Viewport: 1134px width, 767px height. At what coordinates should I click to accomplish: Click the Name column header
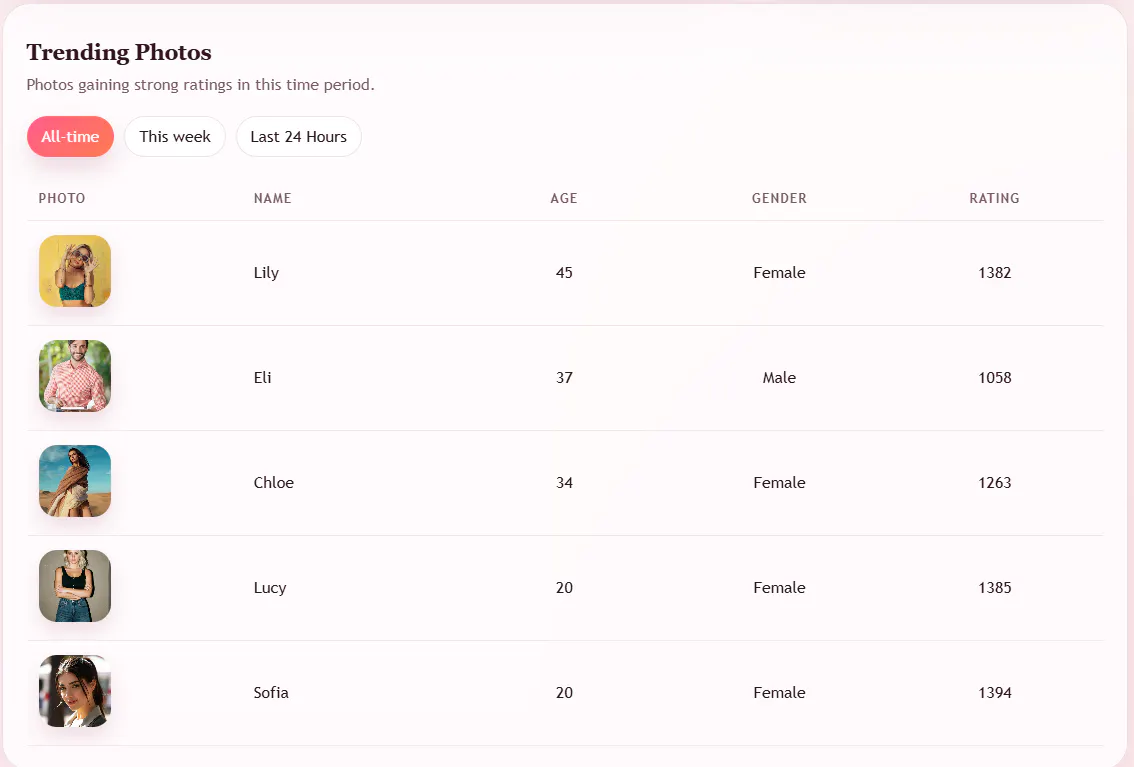click(273, 198)
